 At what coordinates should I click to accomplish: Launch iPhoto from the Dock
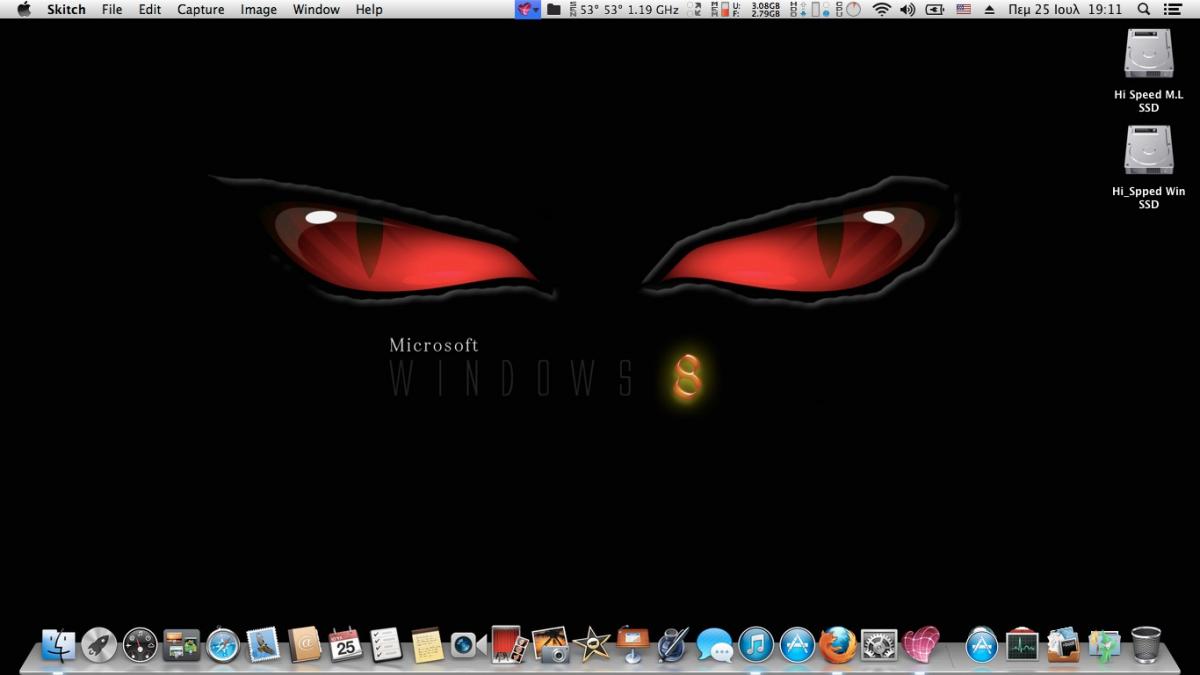(550, 644)
